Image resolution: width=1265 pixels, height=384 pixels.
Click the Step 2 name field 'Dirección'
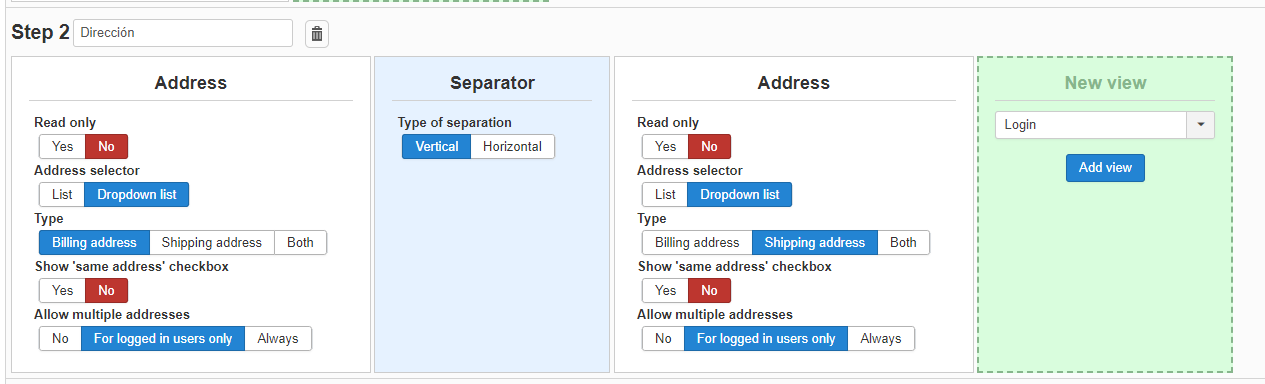point(183,33)
